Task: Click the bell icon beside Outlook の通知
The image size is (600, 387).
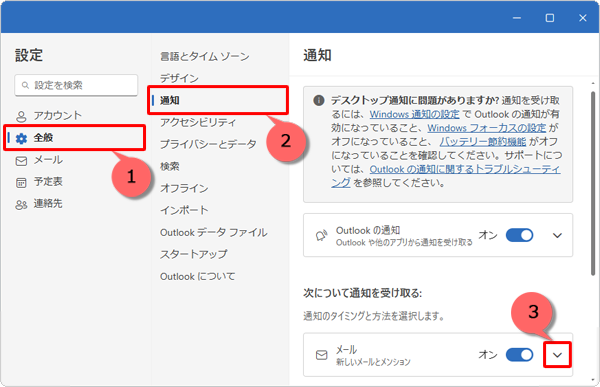Action: 321,235
